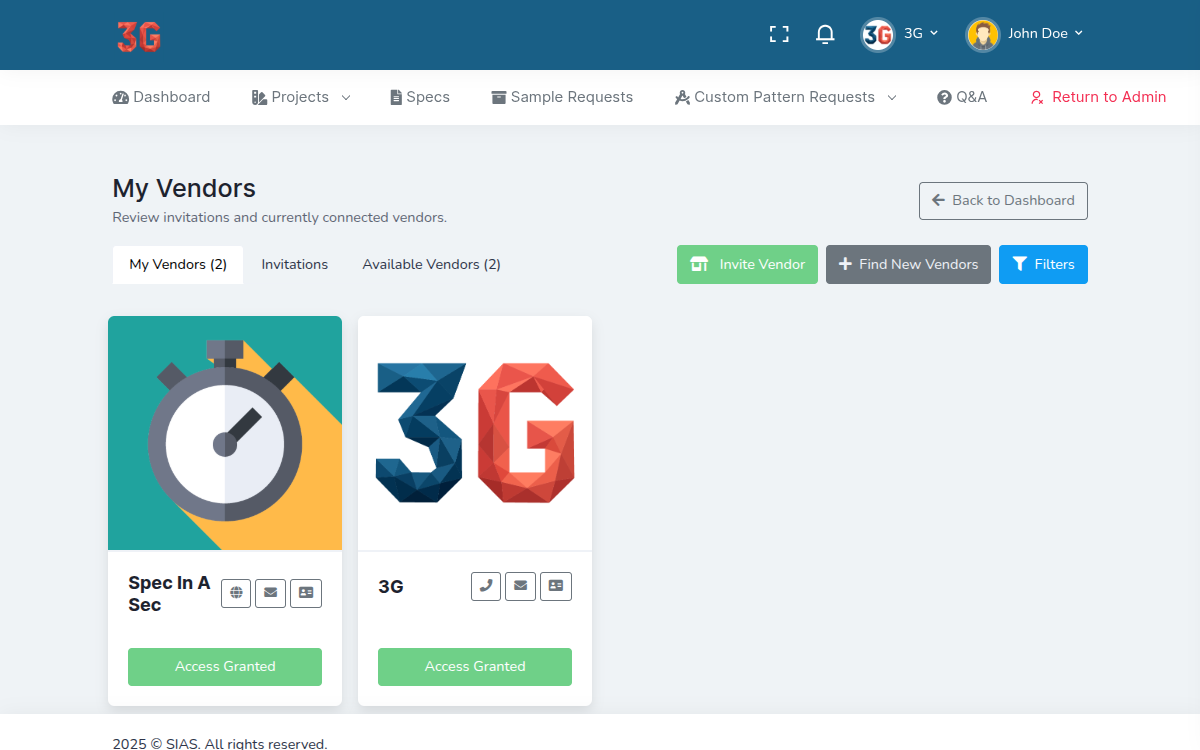Image resolution: width=1200 pixels, height=750 pixels.
Task: Email Spec In A Sec envelope icon
Action: [271, 593]
